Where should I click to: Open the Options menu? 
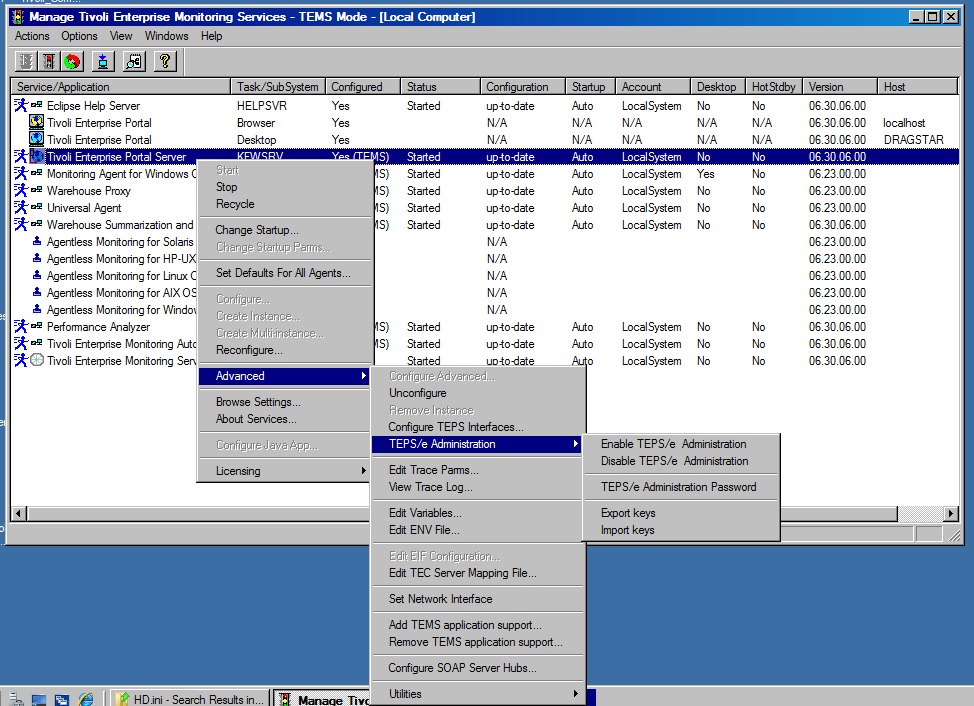[x=79, y=36]
